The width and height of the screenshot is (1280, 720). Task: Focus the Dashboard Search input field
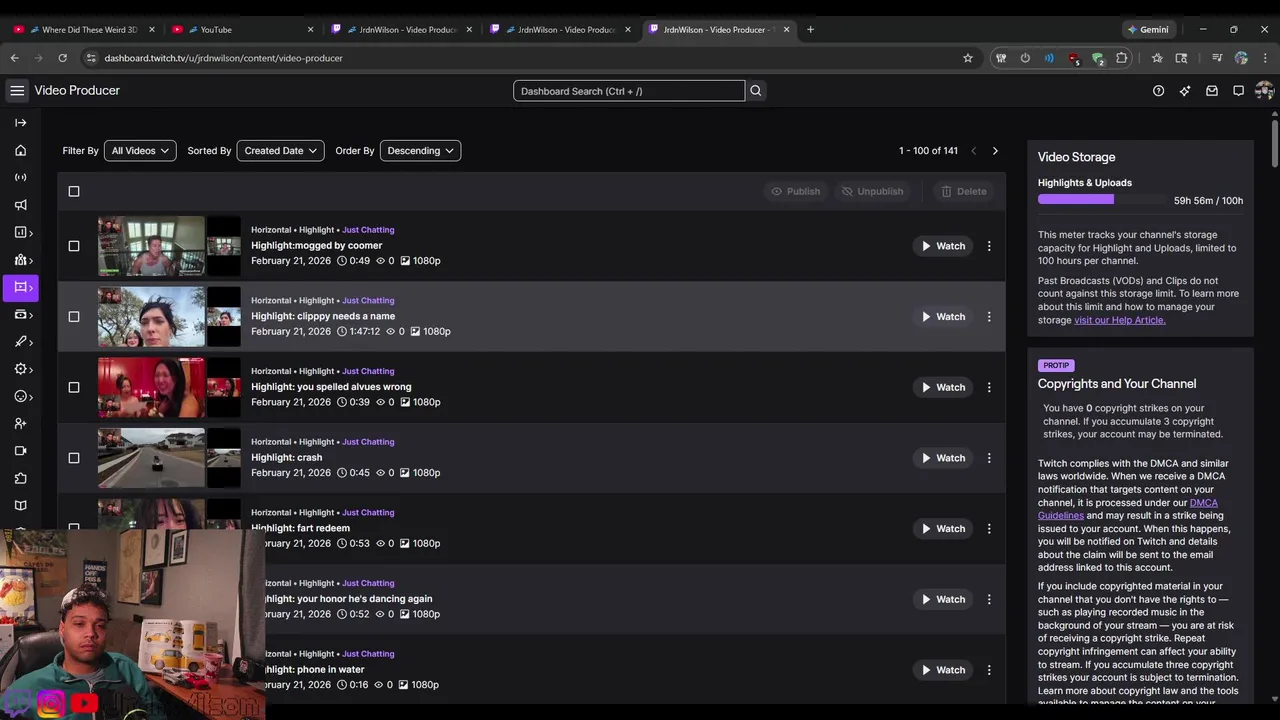click(629, 91)
